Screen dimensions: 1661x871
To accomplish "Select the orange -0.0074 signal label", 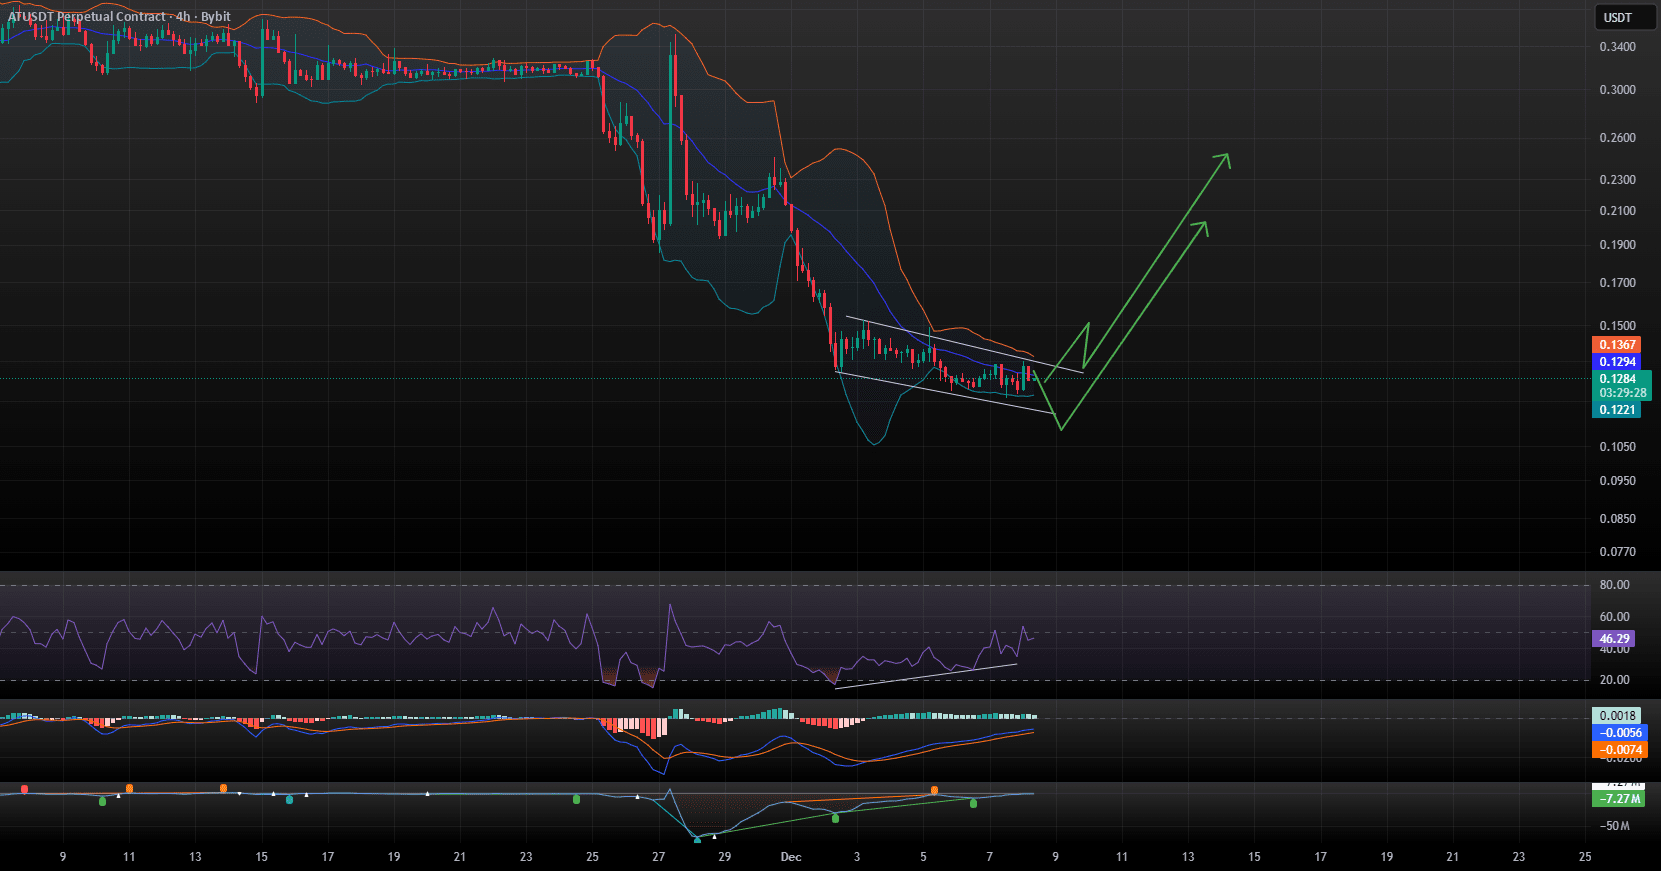I will tap(1620, 750).
